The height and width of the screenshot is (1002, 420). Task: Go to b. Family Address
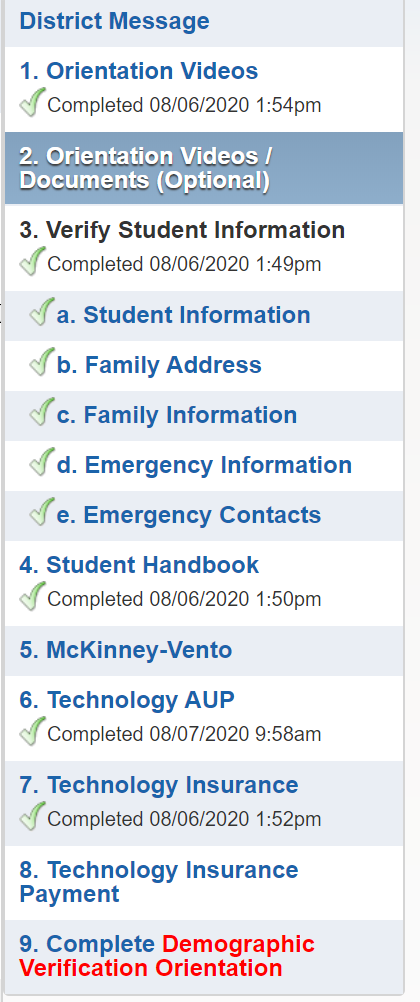point(159,365)
